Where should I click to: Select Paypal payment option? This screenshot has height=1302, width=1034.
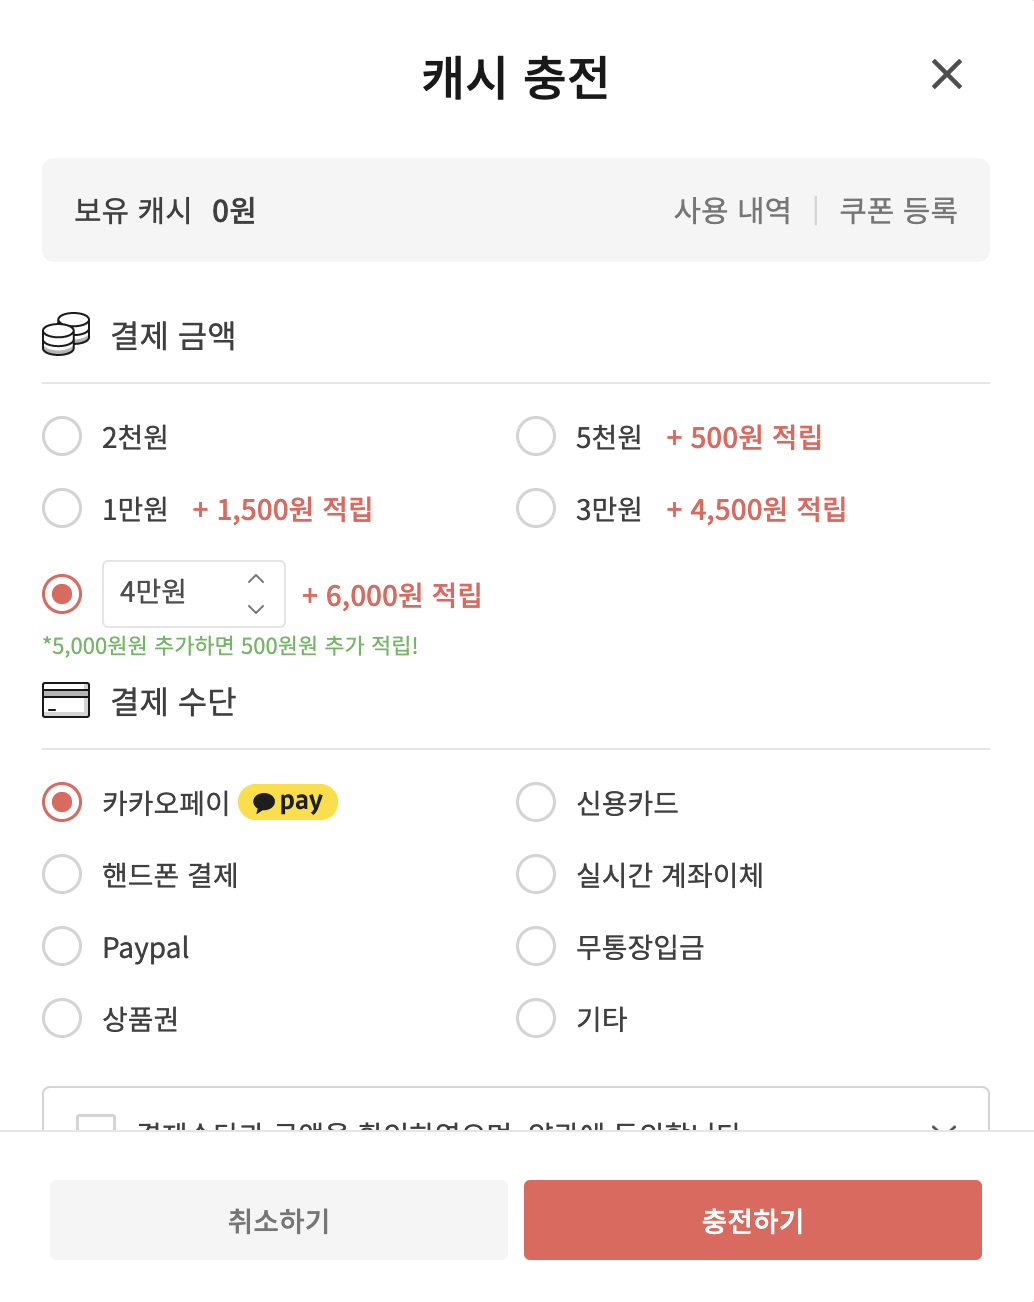point(62,945)
